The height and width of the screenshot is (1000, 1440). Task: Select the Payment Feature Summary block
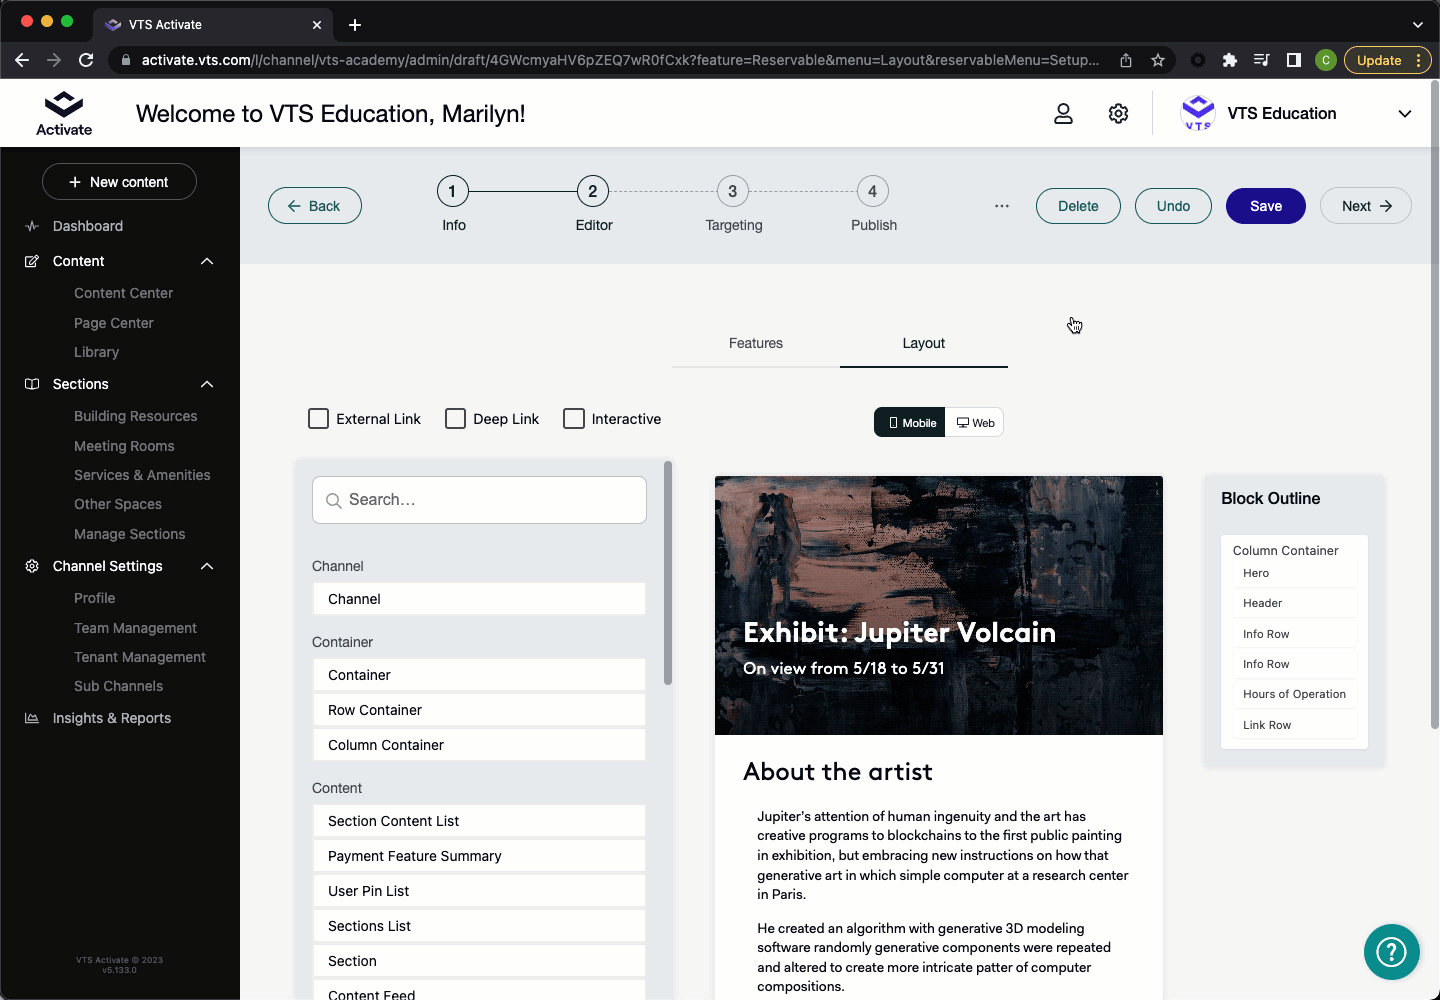(479, 856)
